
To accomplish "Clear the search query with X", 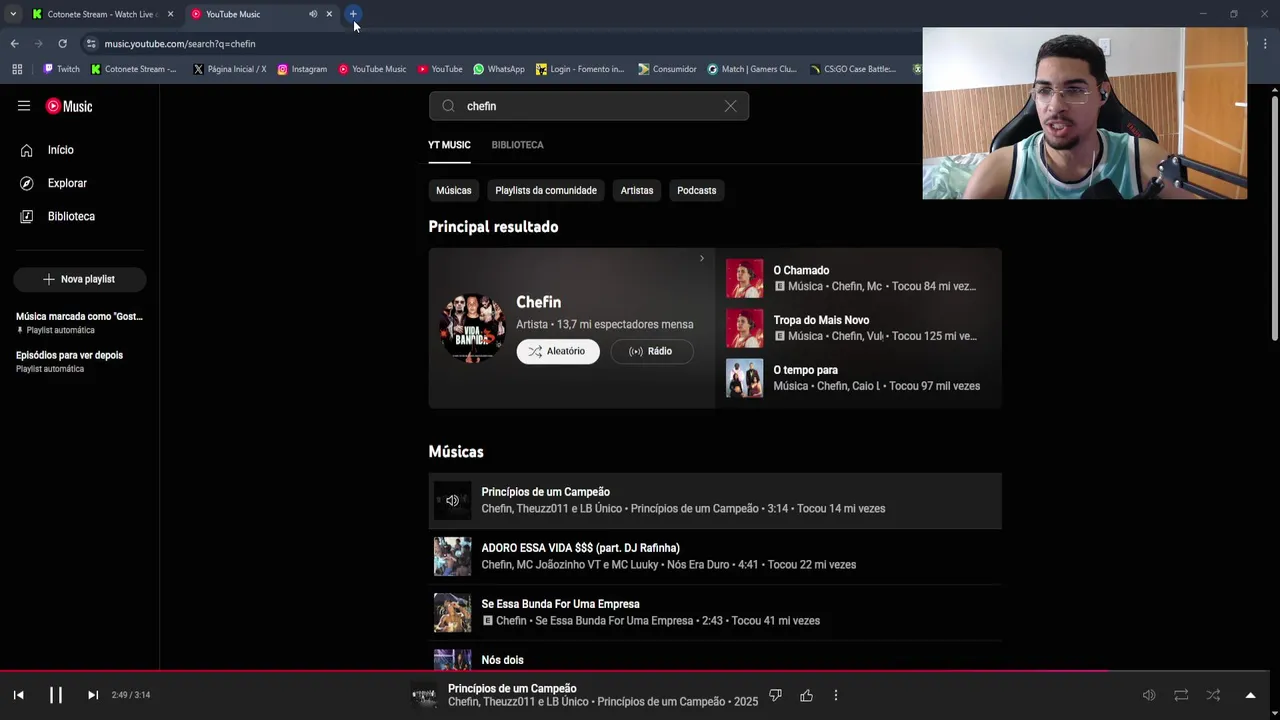I will 731,106.
